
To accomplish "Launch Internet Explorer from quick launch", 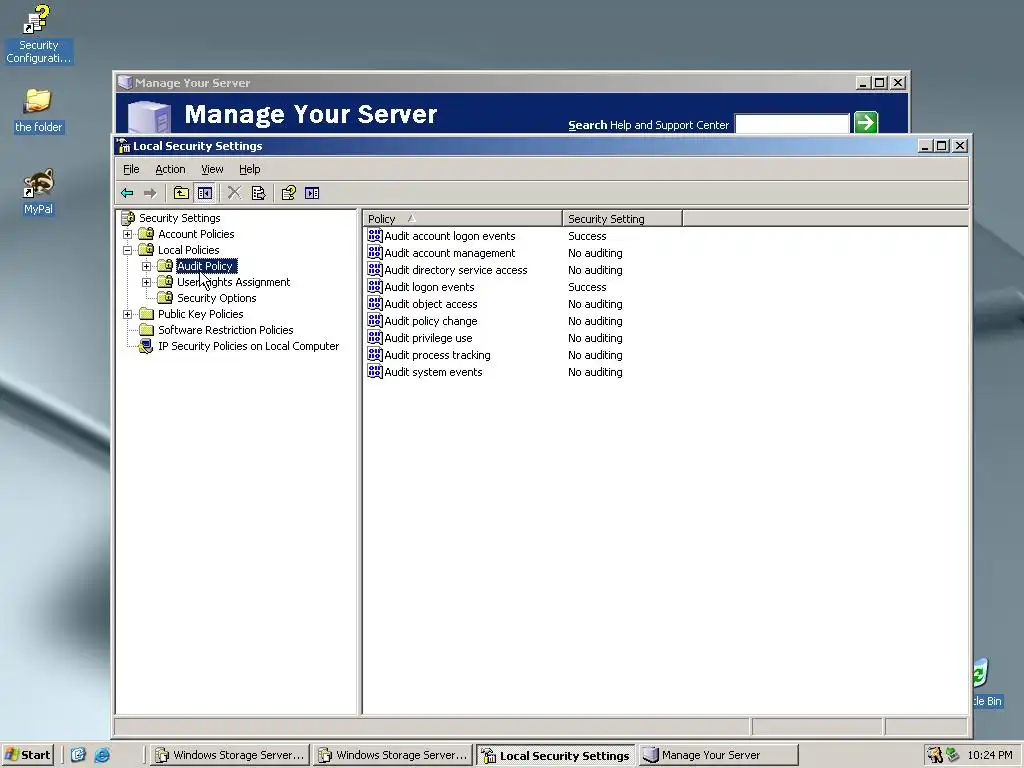I will point(102,755).
